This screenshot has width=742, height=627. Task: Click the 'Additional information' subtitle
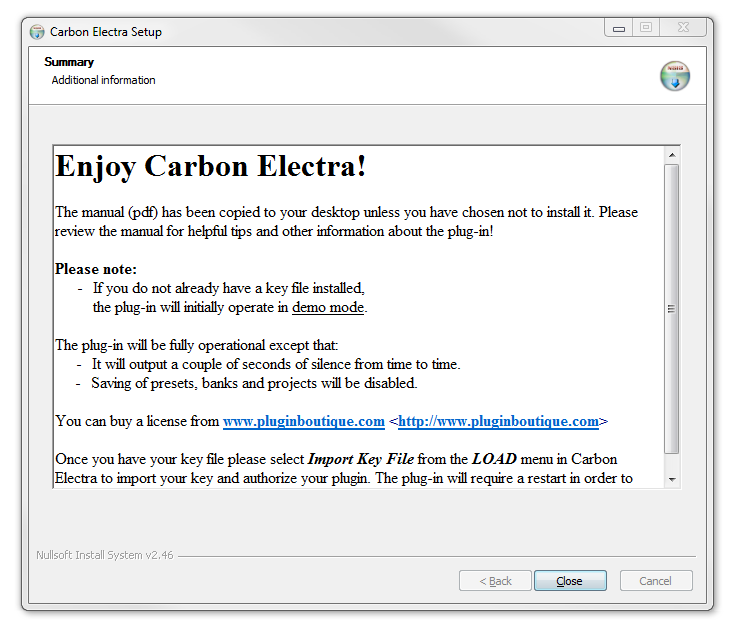pos(103,80)
